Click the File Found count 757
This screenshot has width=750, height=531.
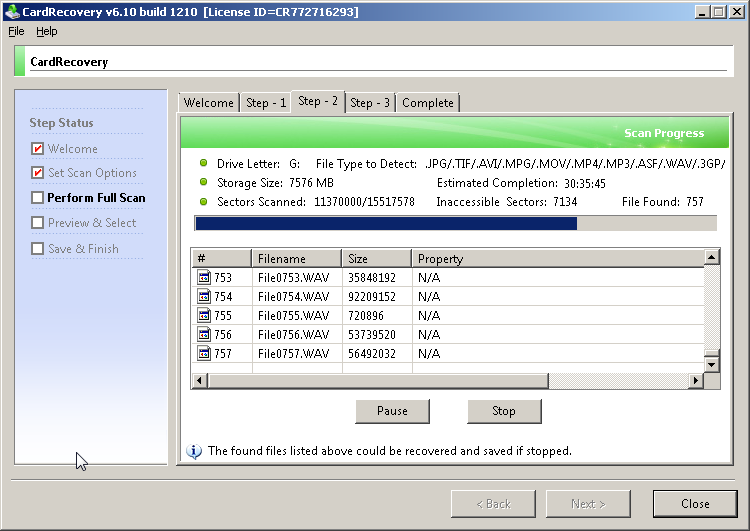[695, 202]
